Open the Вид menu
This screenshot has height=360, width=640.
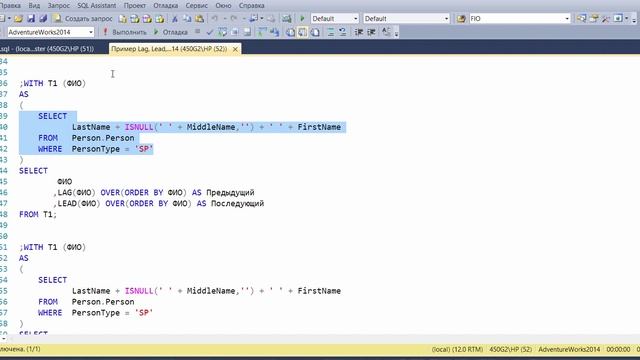click(x=34, y=5)
